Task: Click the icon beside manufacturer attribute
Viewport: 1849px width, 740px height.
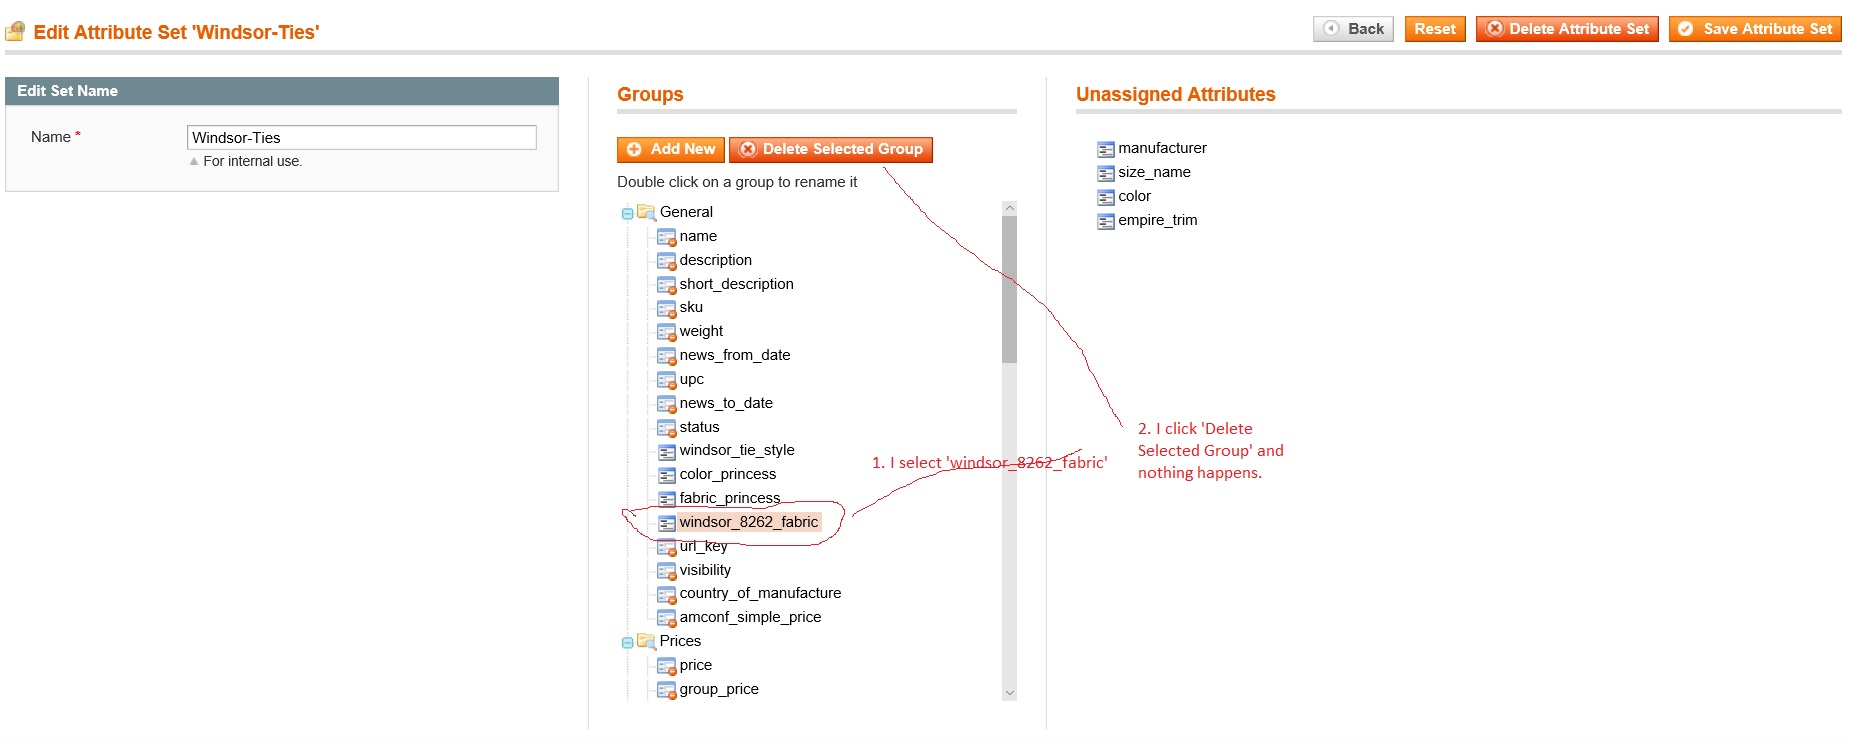Action: [x=1105, y=149]
